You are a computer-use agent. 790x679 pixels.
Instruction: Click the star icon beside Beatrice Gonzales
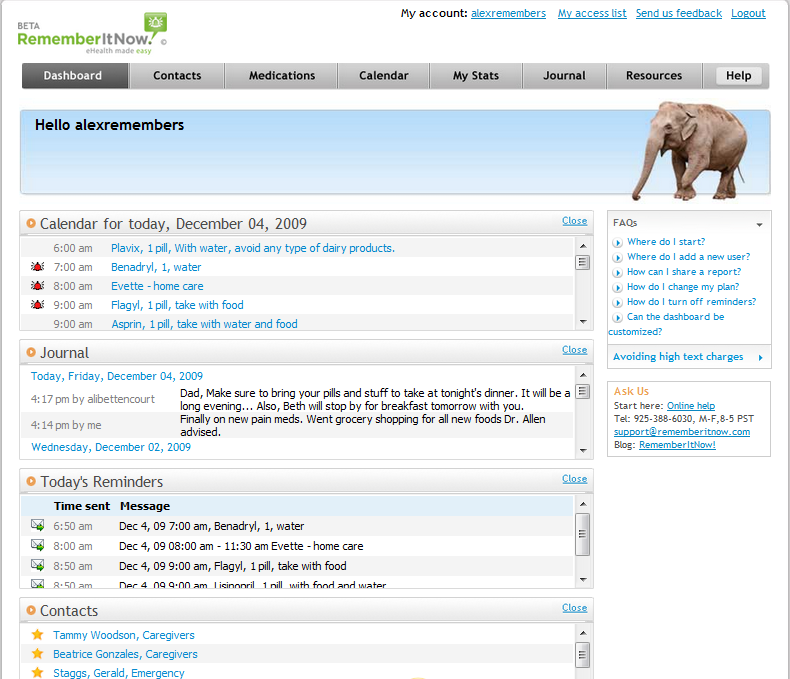[37, 653]
